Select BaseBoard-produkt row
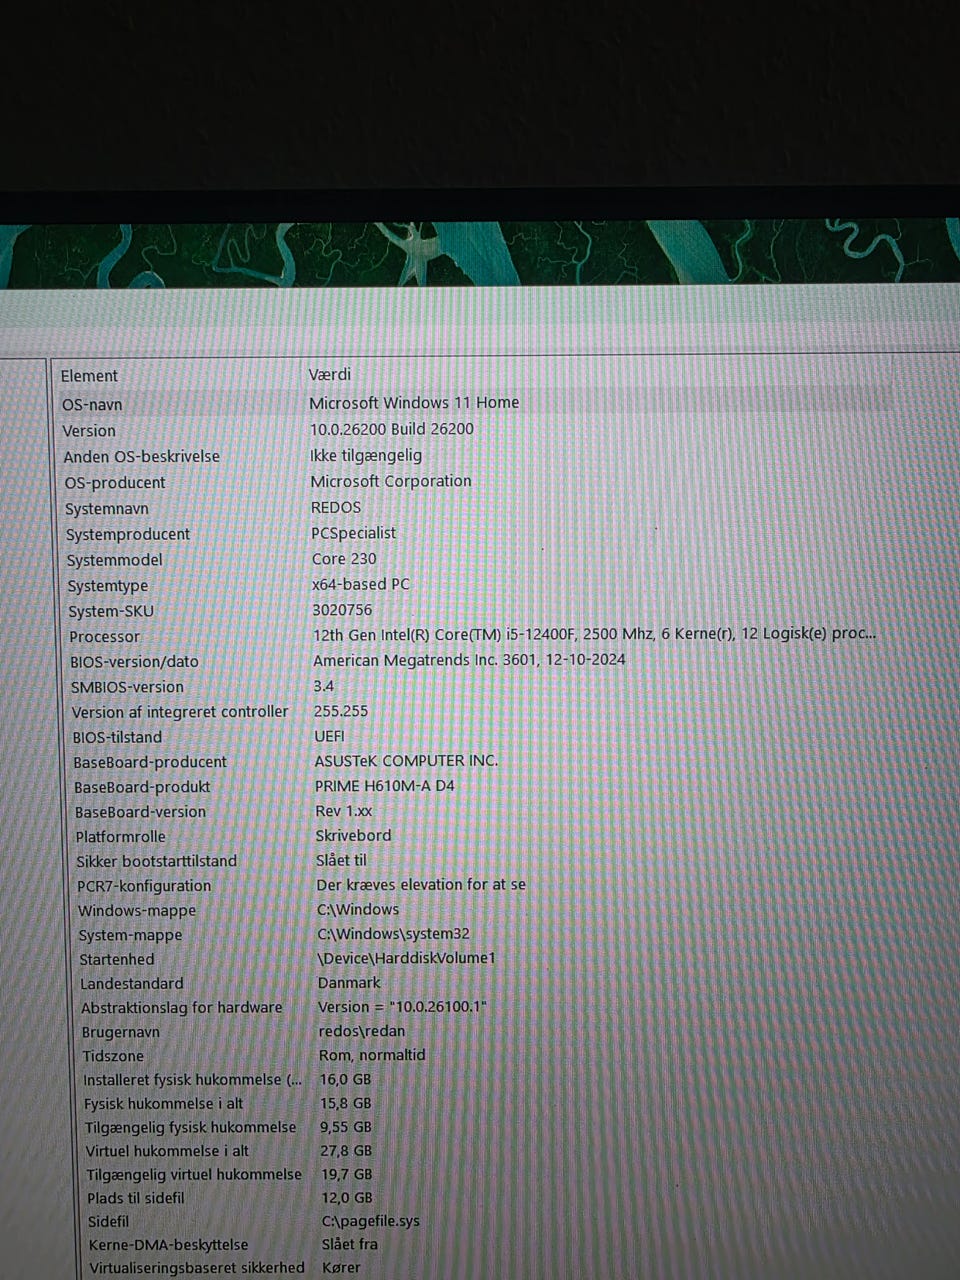 [x=142, y=787]
